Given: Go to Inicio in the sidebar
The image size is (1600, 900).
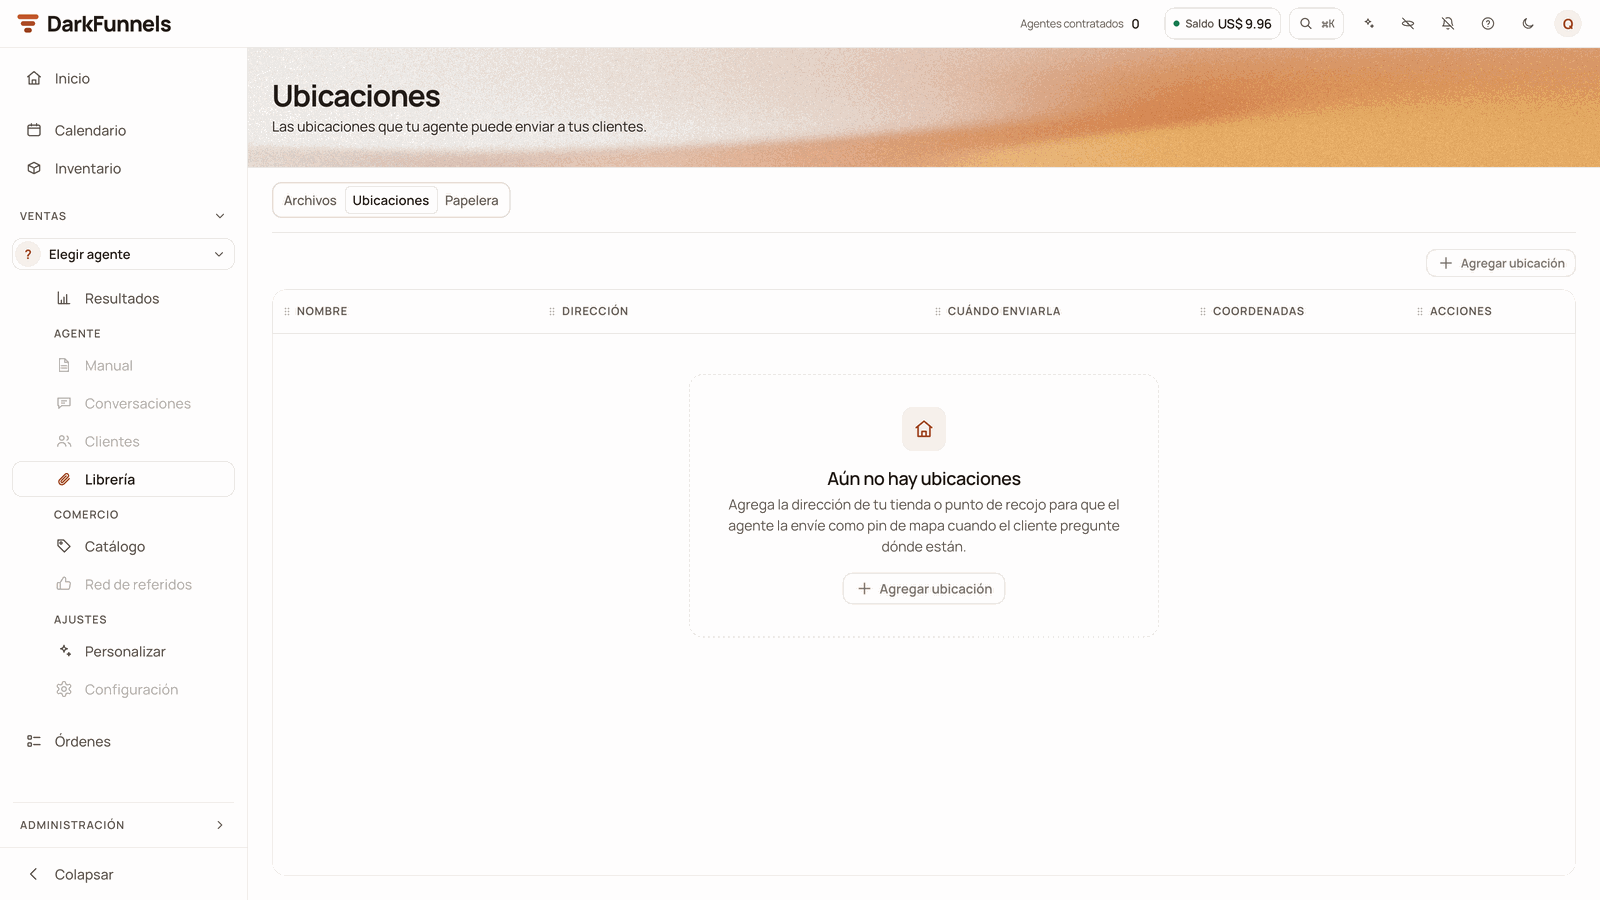Looking at the screenshot, I should pos(123,78).
